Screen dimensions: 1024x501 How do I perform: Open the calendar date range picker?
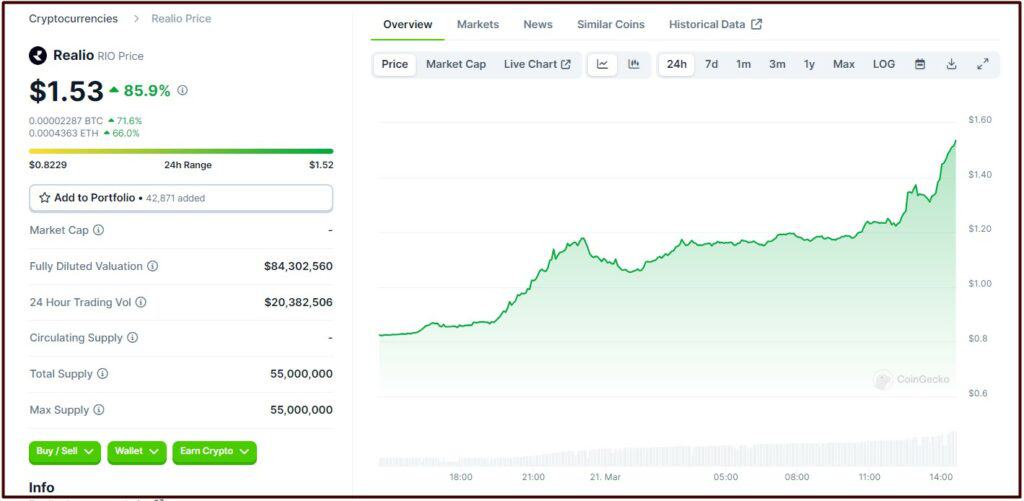[920, 64]
